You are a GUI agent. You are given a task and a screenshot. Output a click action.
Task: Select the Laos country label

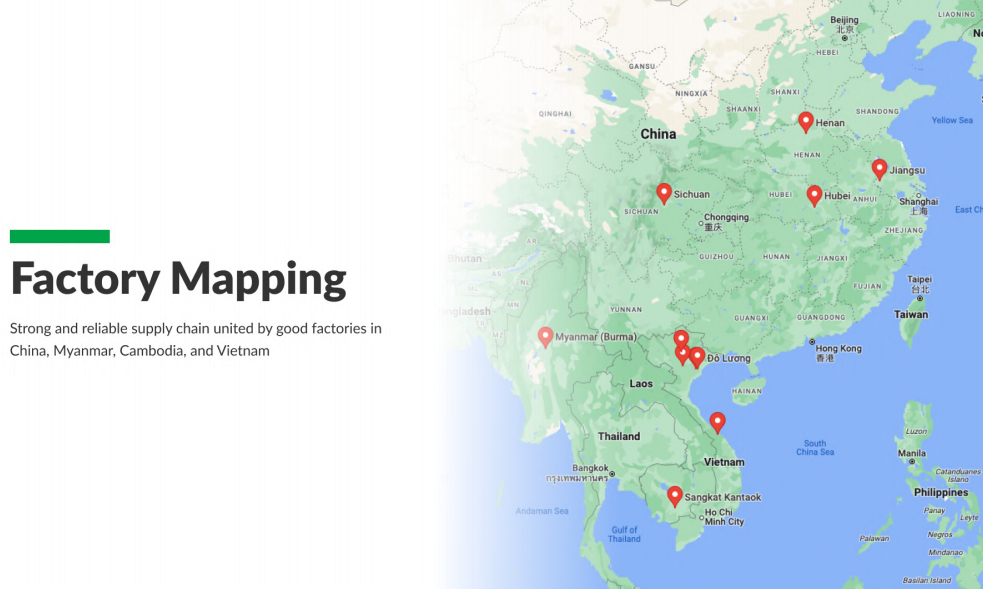point(641,383)
